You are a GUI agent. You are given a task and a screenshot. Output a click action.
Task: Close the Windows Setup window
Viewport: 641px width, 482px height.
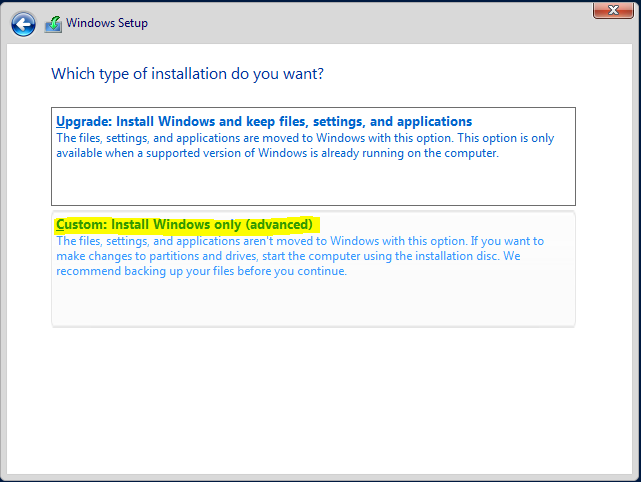click(613, 10)
